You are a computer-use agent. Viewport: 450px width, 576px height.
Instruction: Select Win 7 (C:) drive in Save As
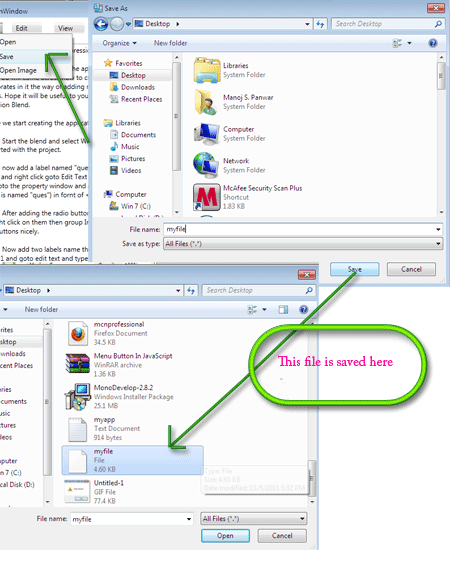click(x=130, y=206)
